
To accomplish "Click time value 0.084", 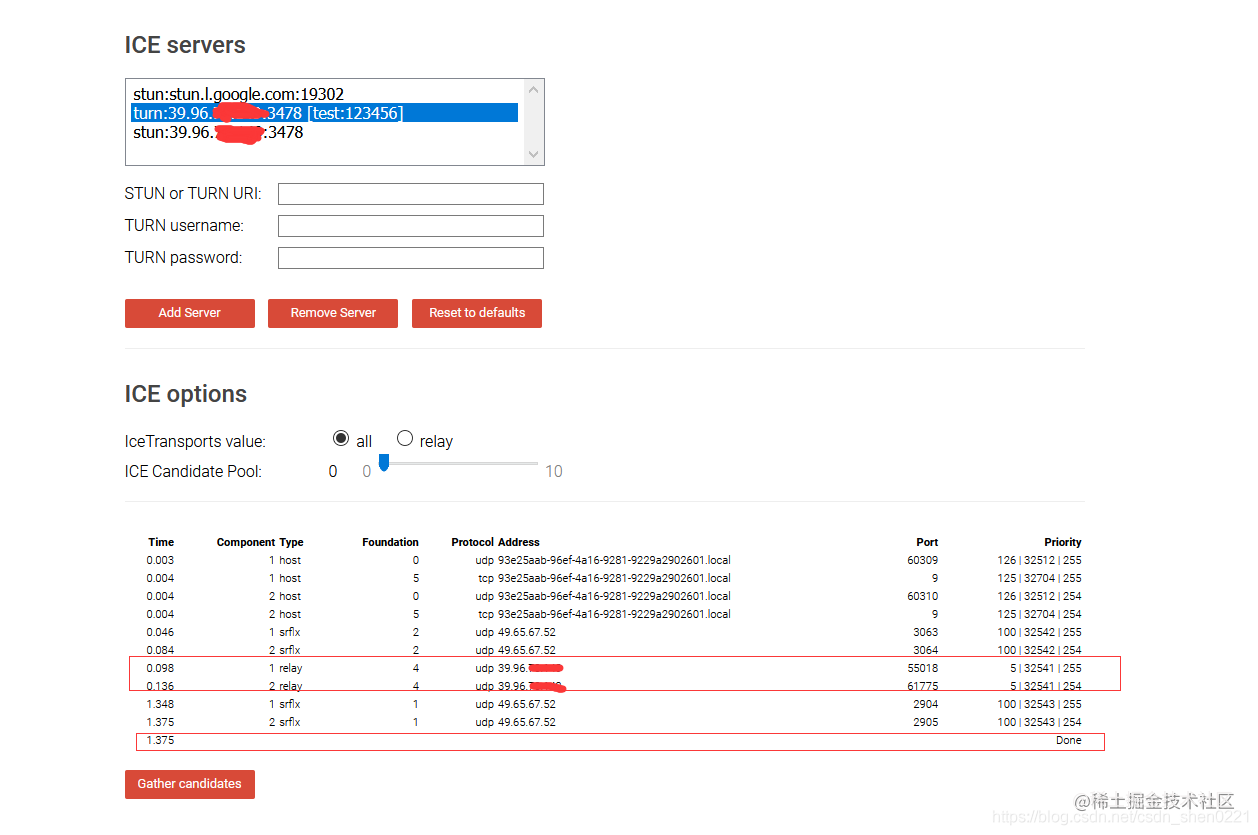I will tap(160, 650).
